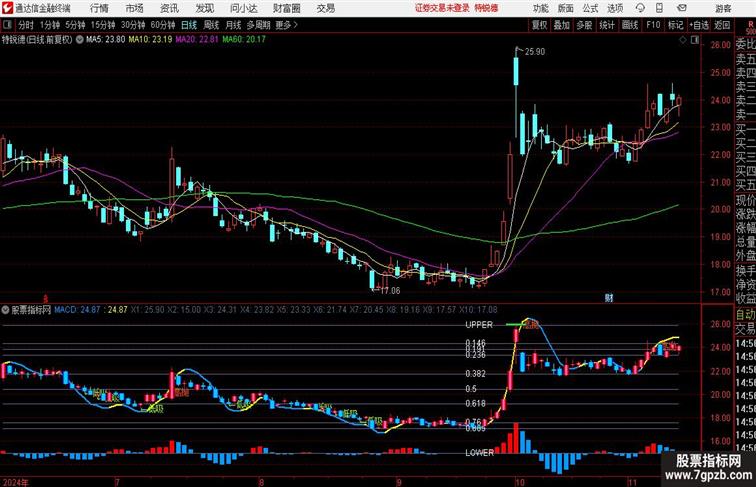Click the 多股 multi-stock button
756x487 pixels.
(x=584, y=25)
